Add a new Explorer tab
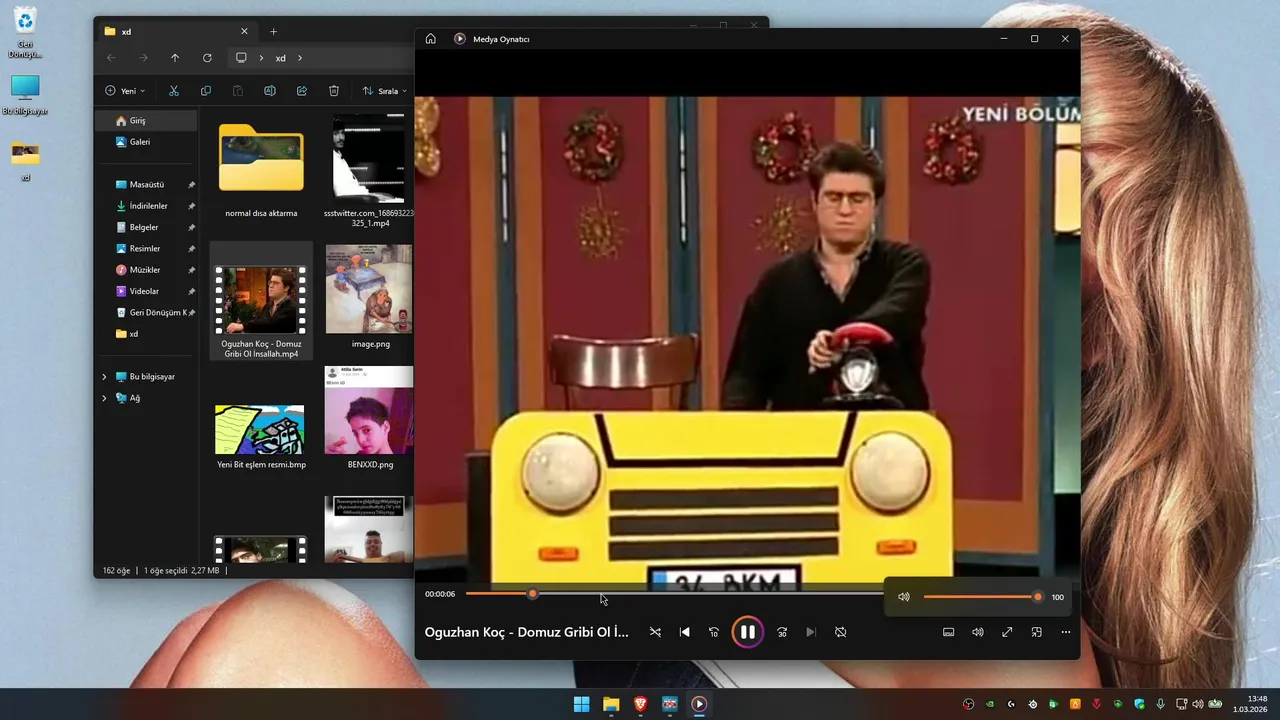 [x=274, y=32]
